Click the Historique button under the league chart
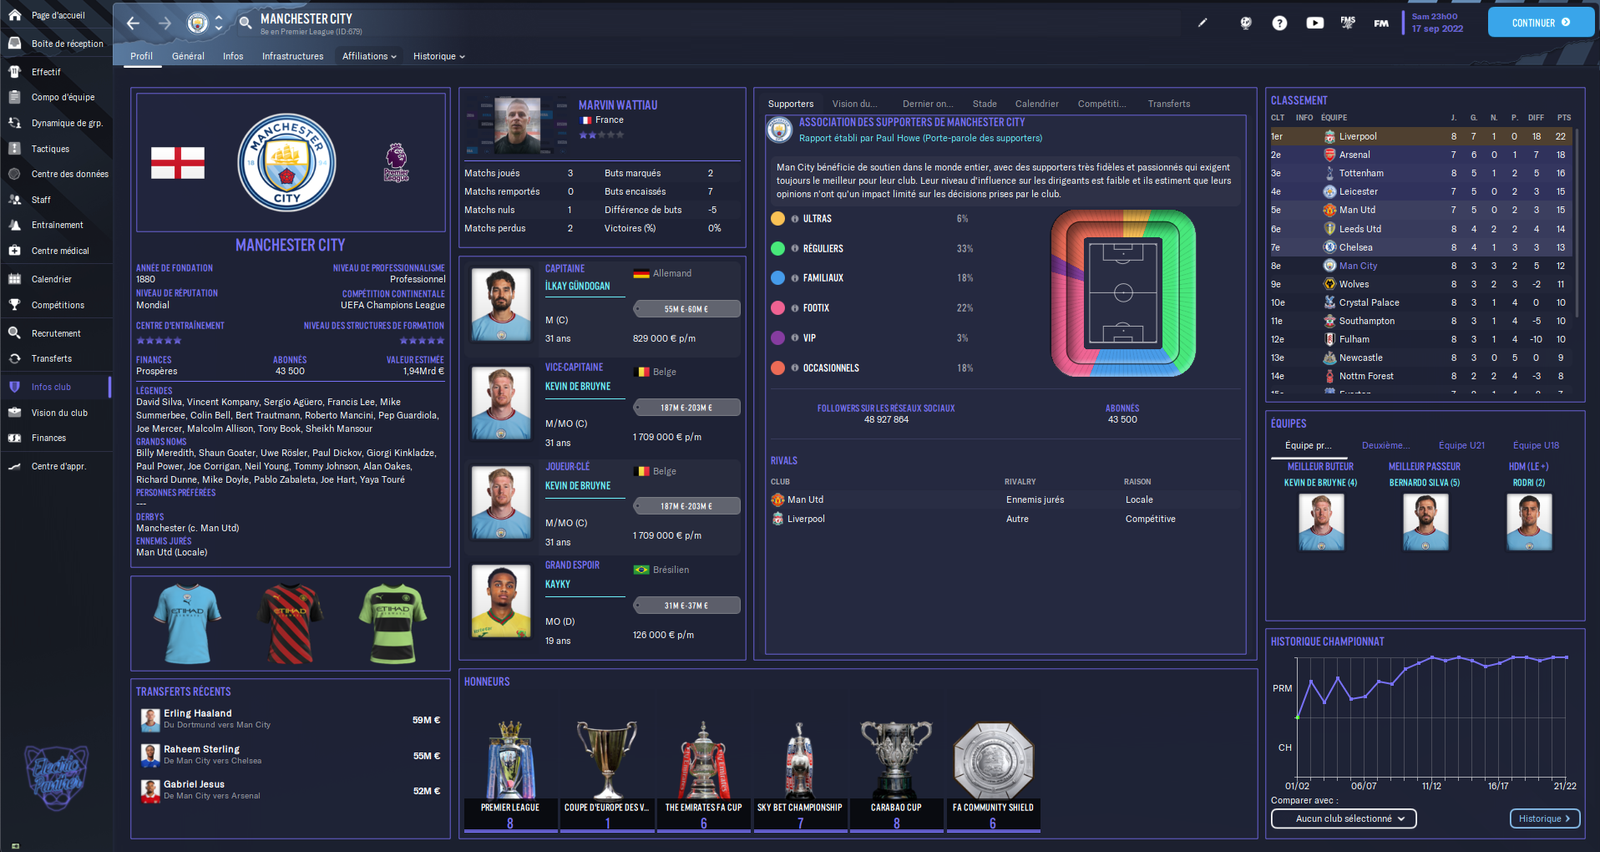Image resolution: width=1600 pixels, height=852 pixels. [x=1544, y=819]
